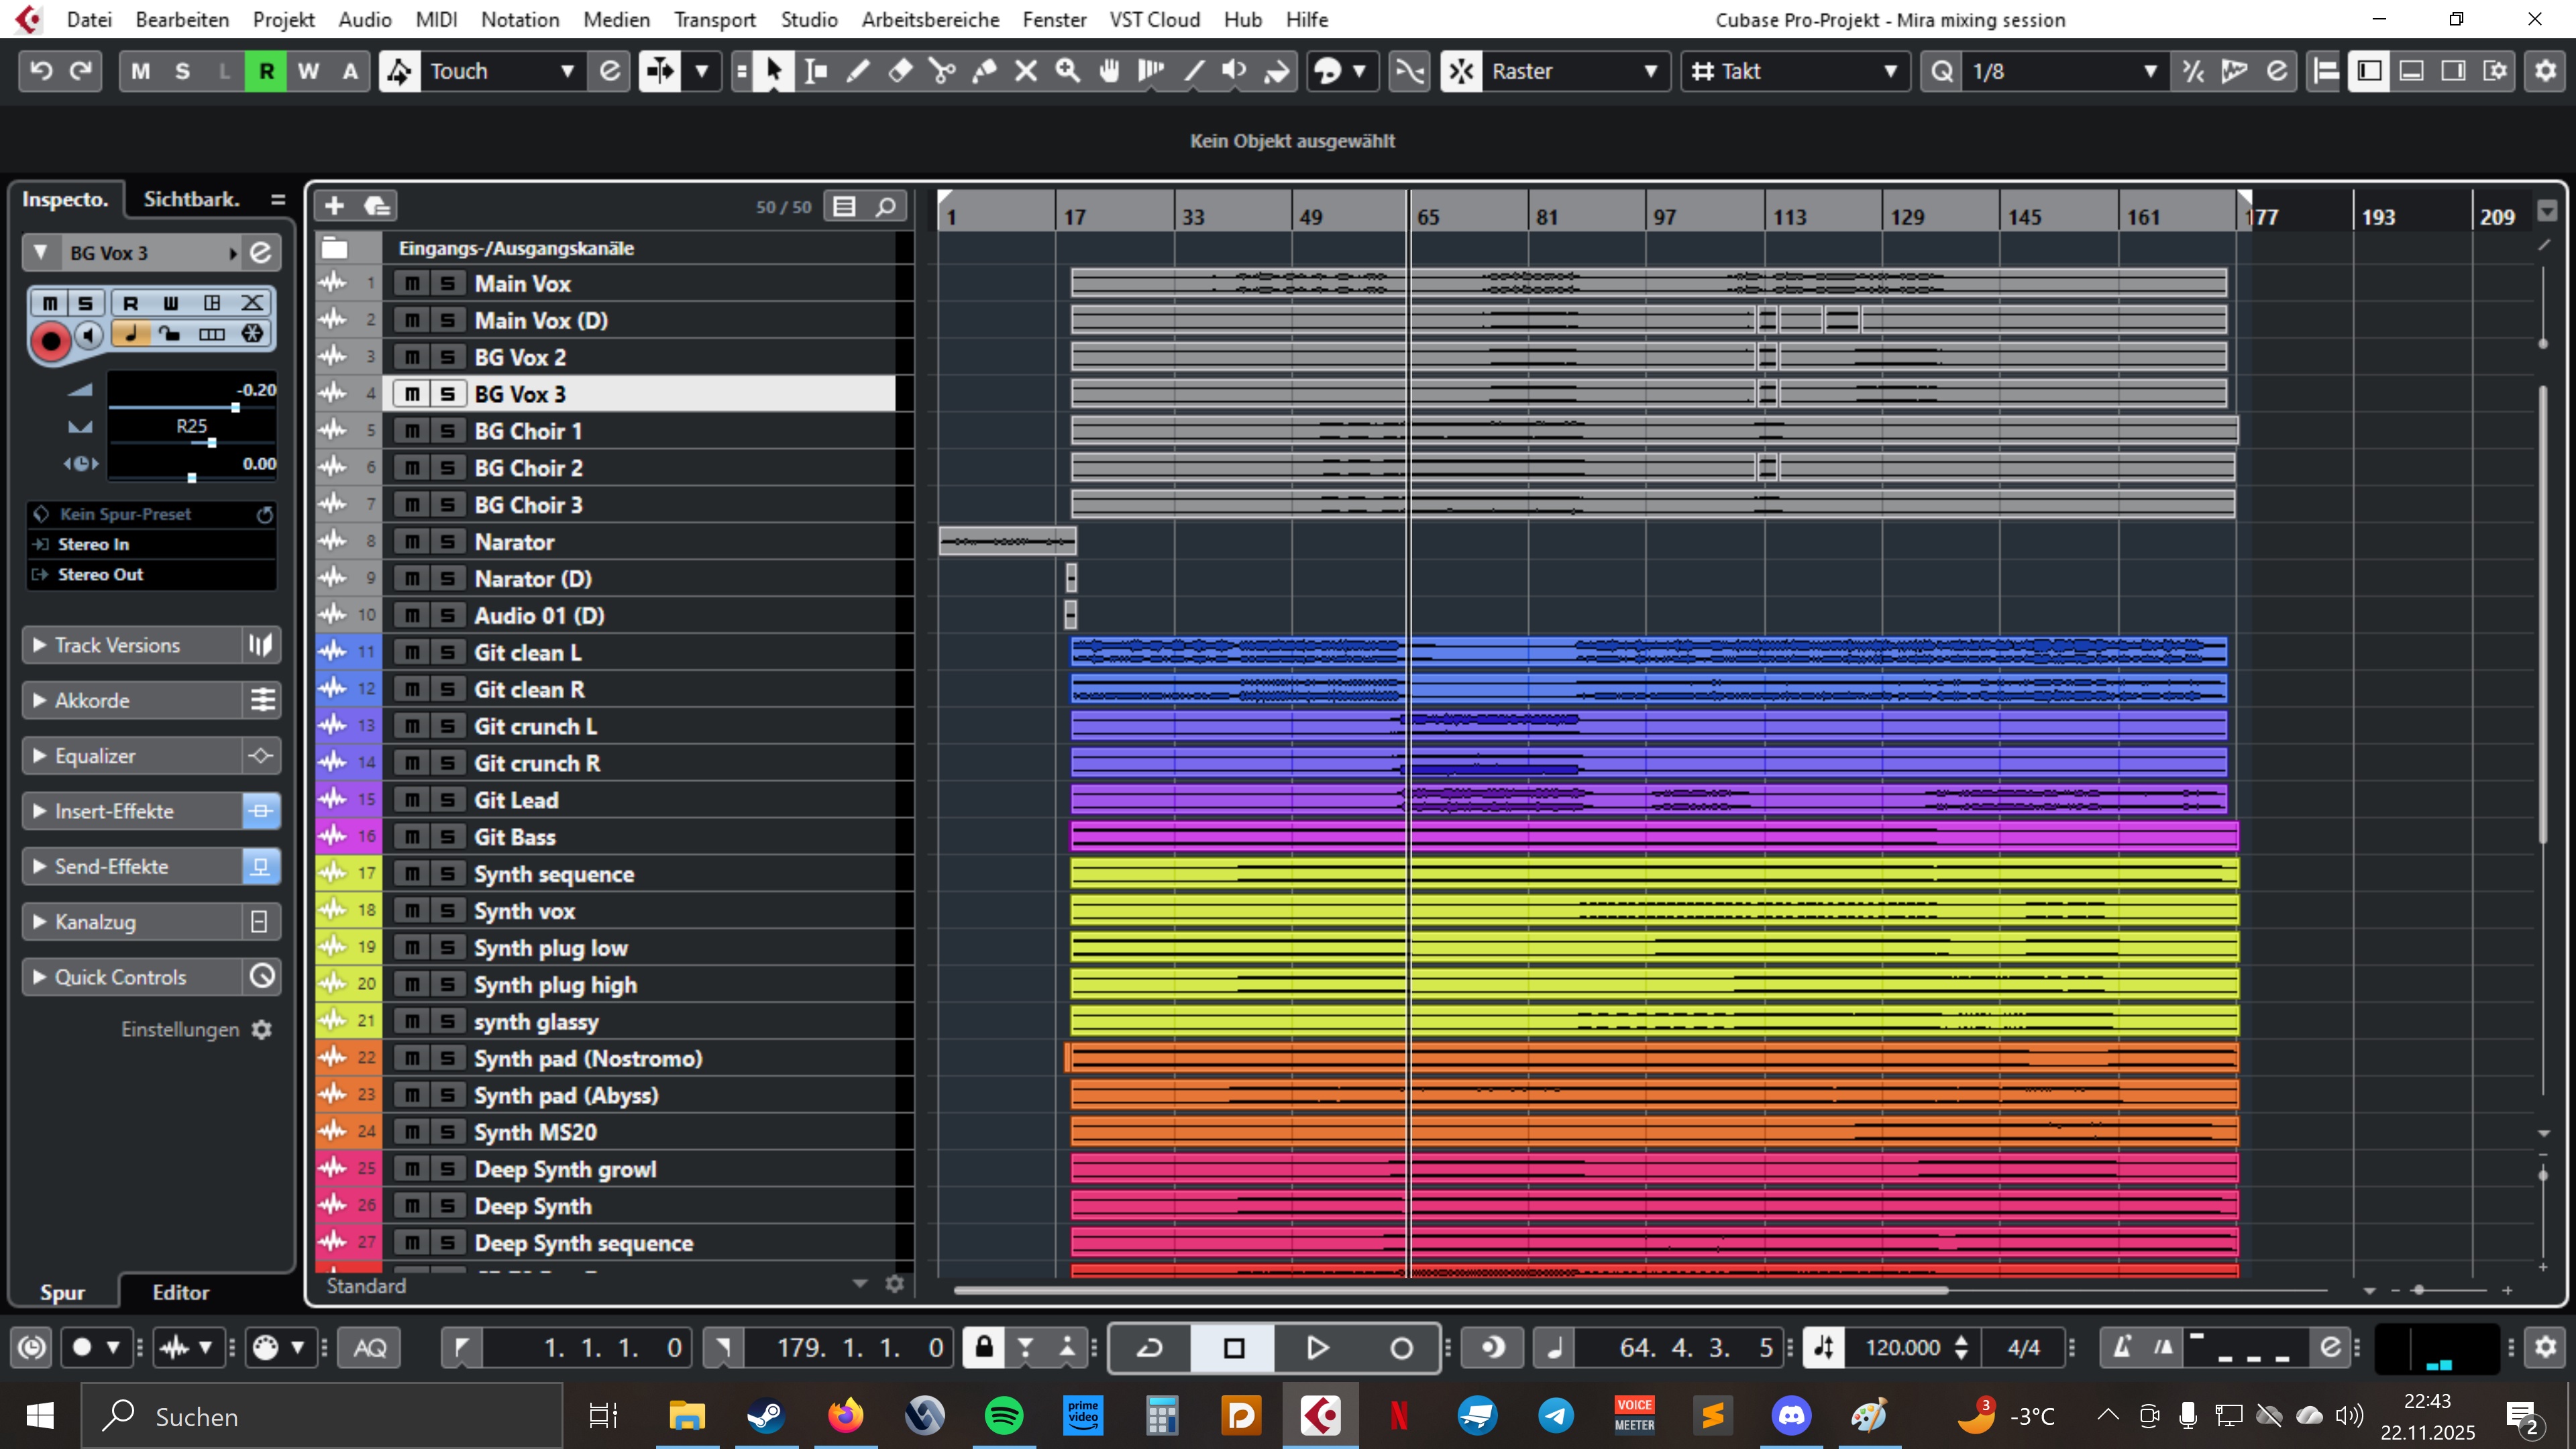Switch to the Sichtbark. tab
Viewport: 2576px width, 1449px height.
pos(191,199)
